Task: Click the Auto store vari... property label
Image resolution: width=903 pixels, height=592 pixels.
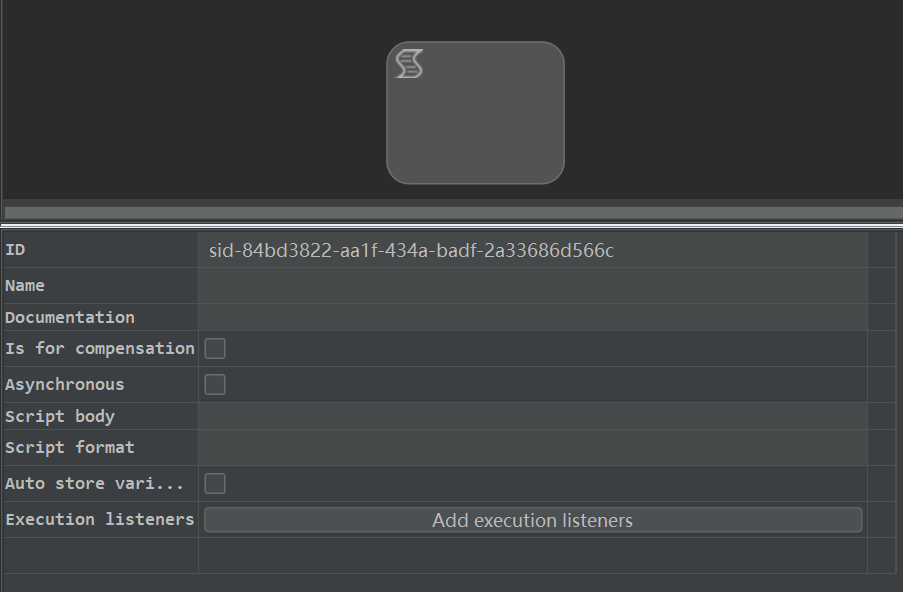Action: pos(94,483)
